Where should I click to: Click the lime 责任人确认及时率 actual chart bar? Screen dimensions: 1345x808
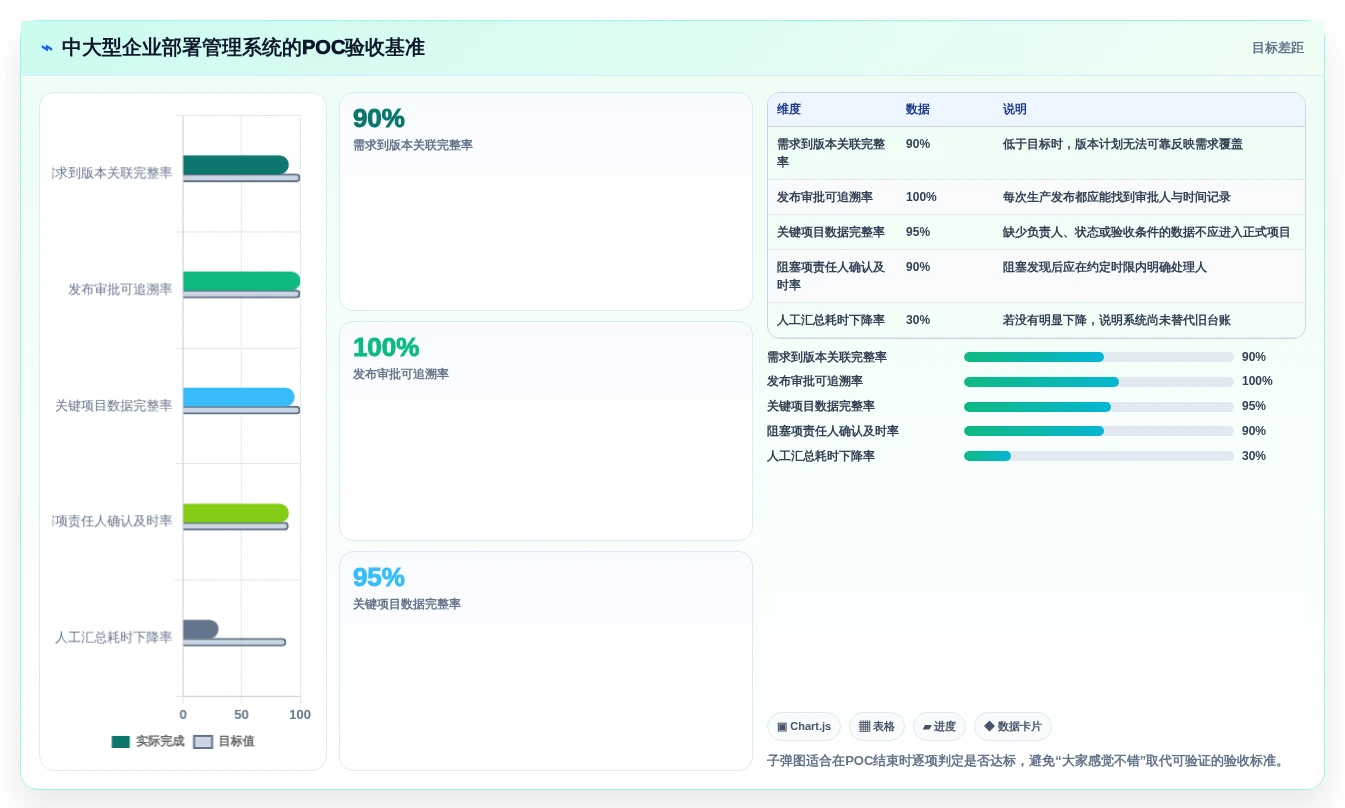point(236,513)
